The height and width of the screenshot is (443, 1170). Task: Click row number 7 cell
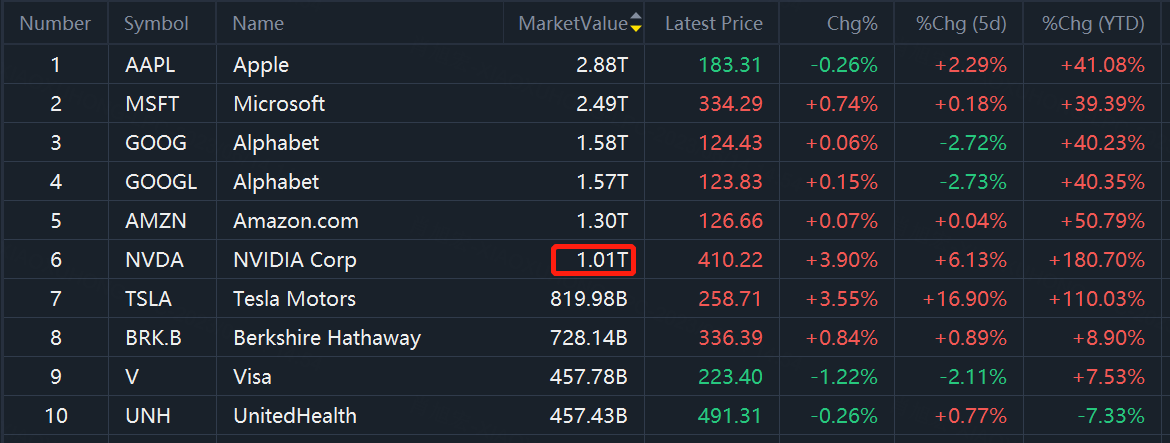tap(56, 299)
